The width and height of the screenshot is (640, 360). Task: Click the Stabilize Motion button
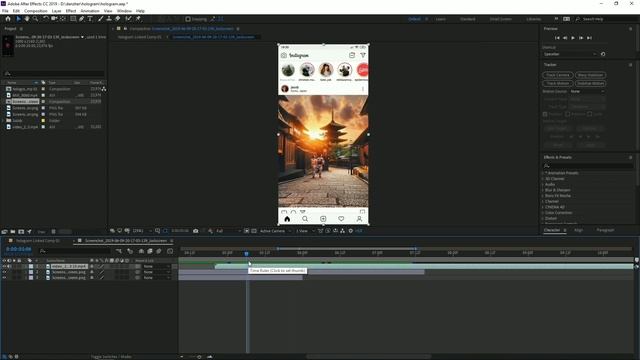click(590, 83)
